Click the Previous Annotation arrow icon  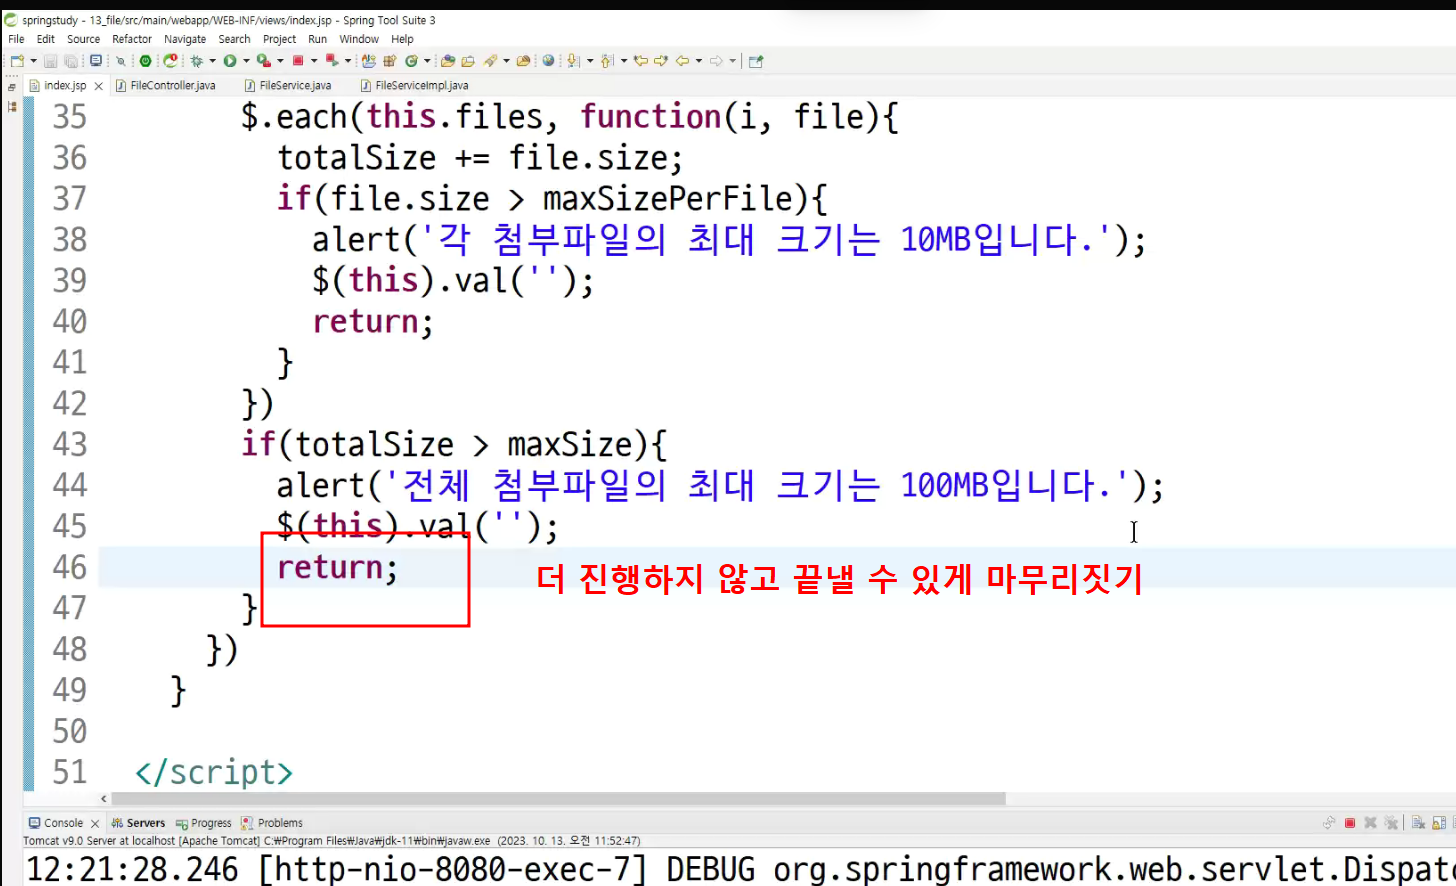pos(607,61)
